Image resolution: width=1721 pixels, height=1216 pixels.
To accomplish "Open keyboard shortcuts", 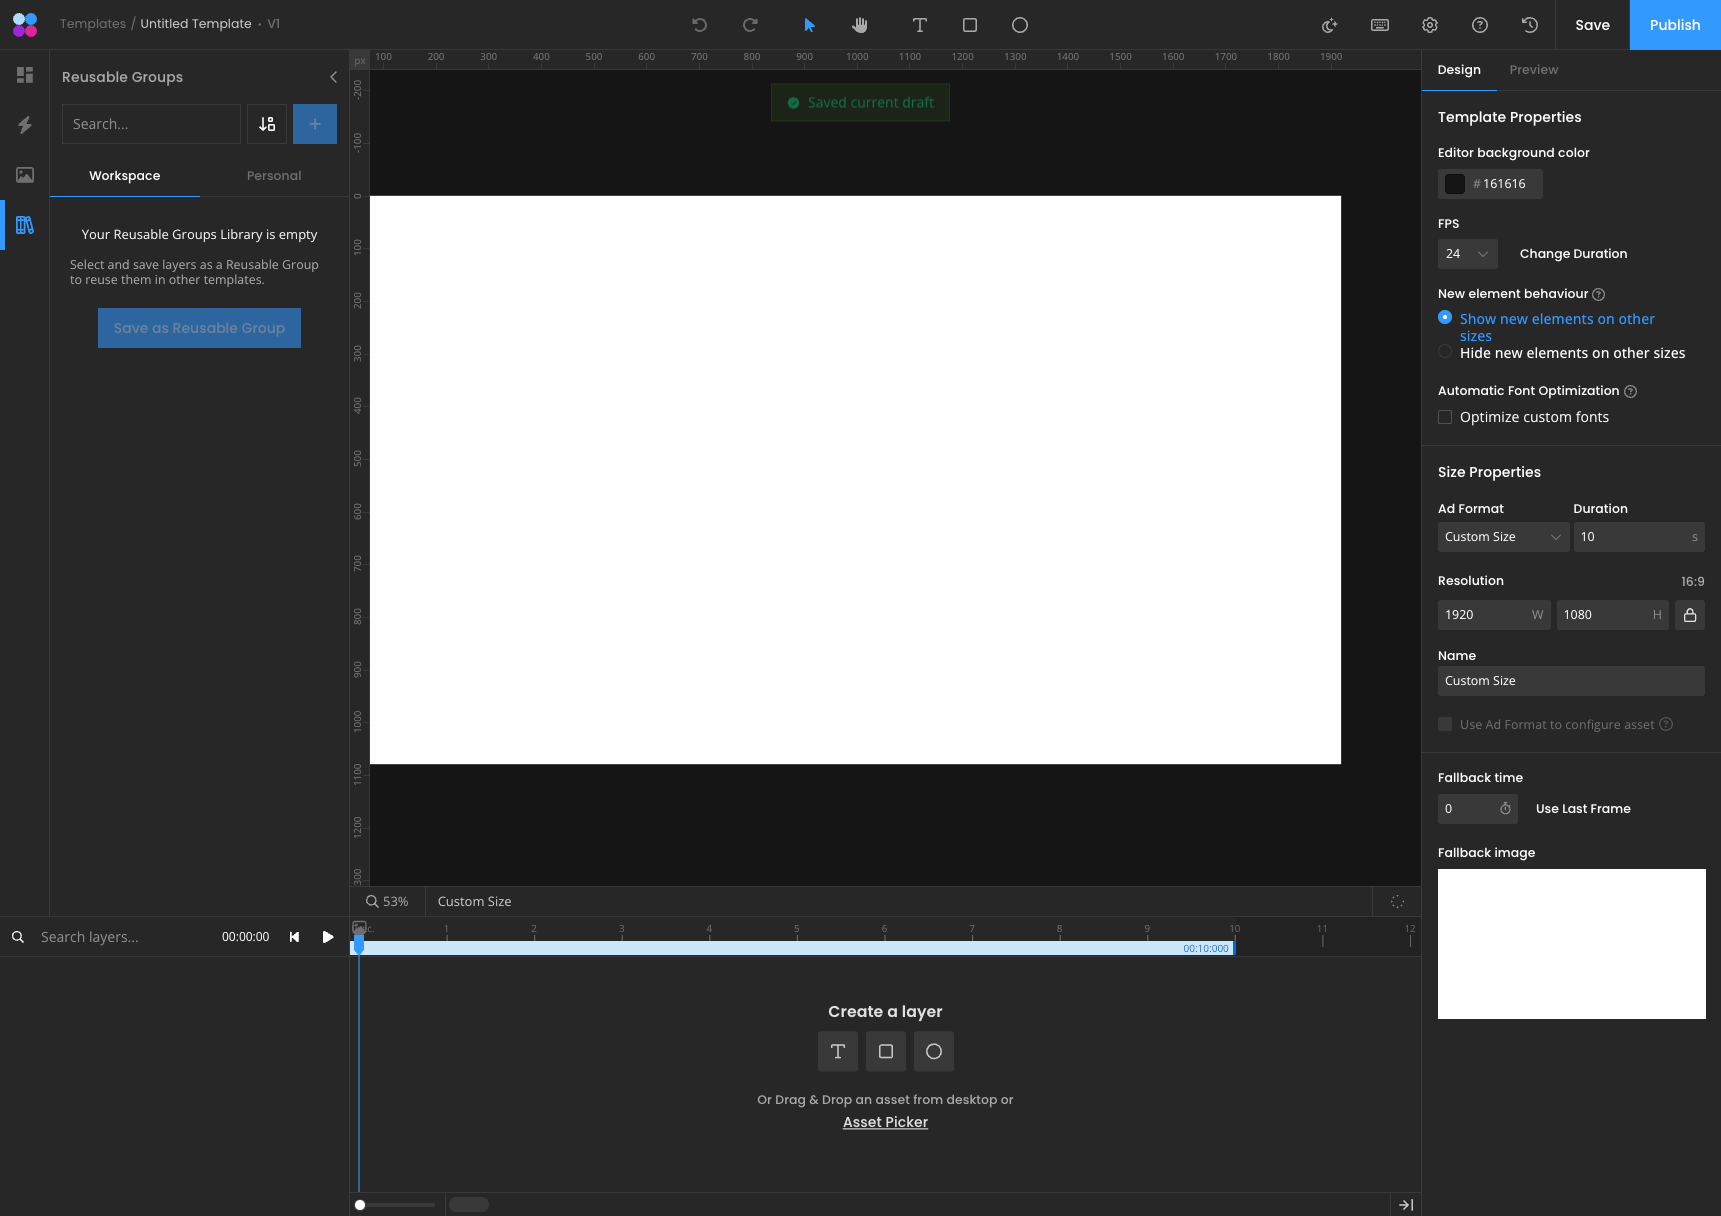I will pos(1380,25).
